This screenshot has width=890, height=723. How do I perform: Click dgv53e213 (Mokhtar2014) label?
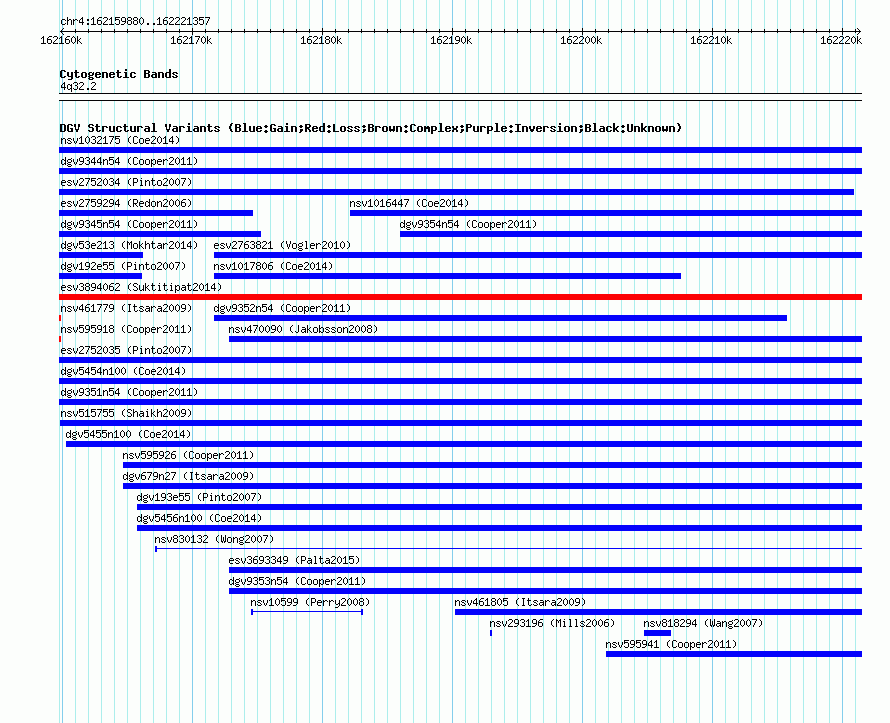pyautogui.click(x=129, y=245)
